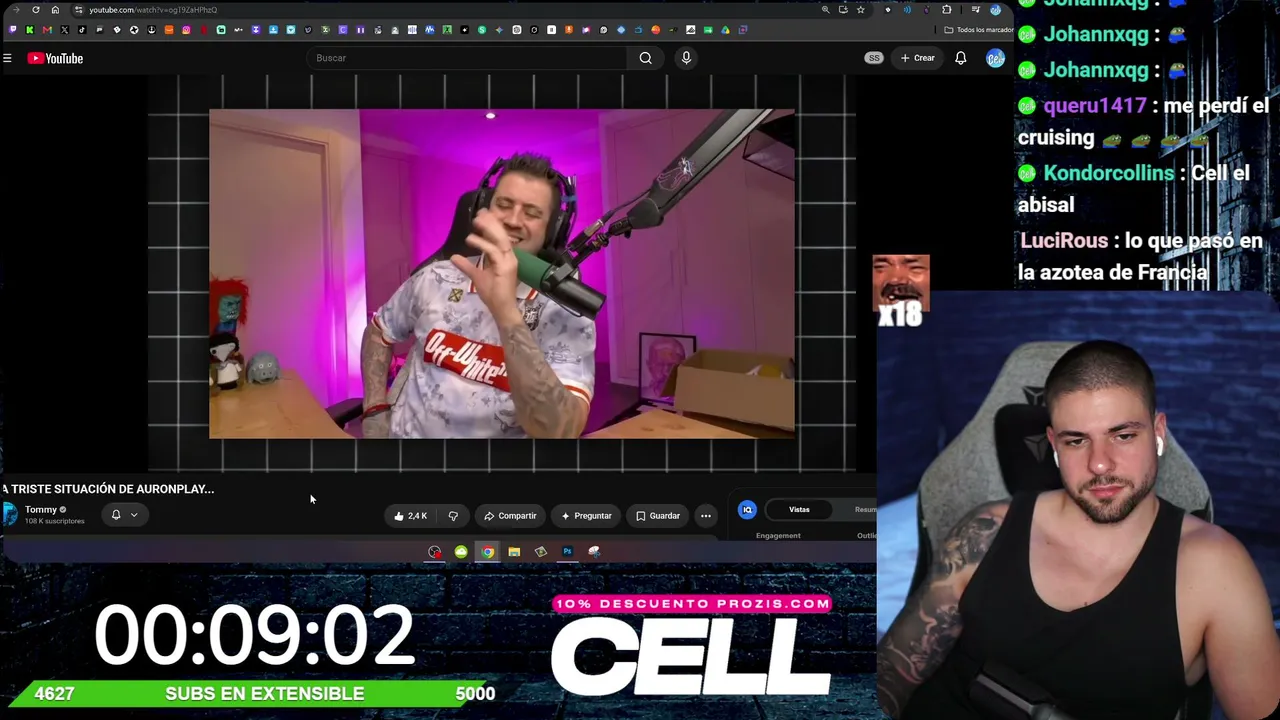This screenshot has width=1280, height=720.
Task: Open the browser home page icon
Action: point(55,10)
